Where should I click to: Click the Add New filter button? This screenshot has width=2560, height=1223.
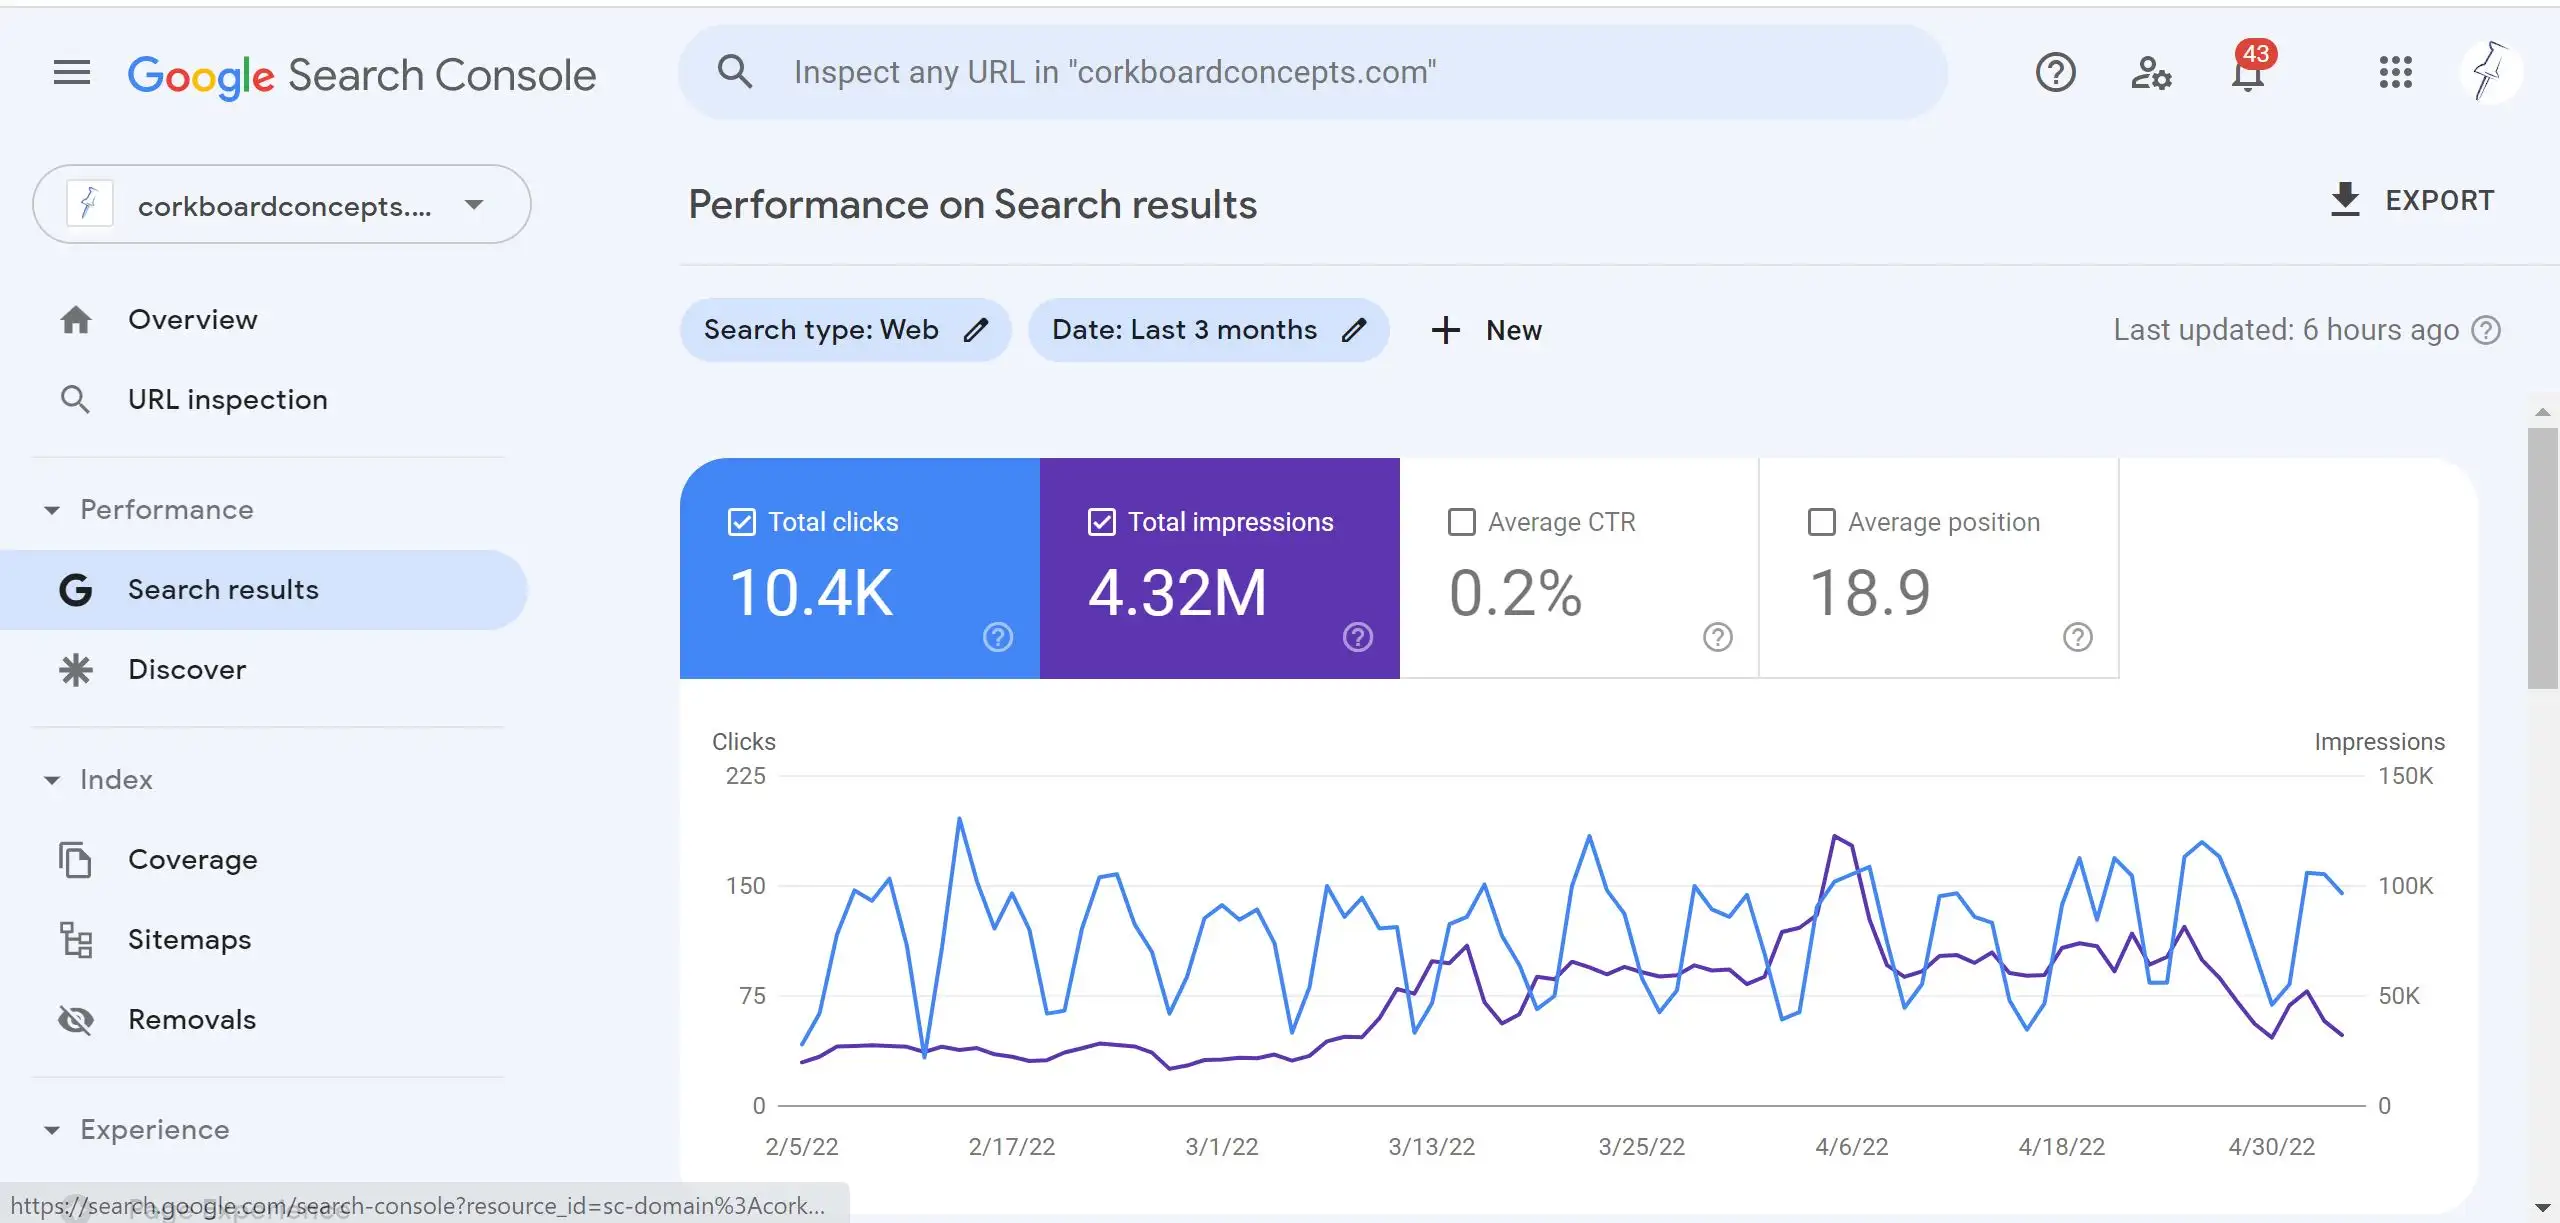click(1484, 330)
